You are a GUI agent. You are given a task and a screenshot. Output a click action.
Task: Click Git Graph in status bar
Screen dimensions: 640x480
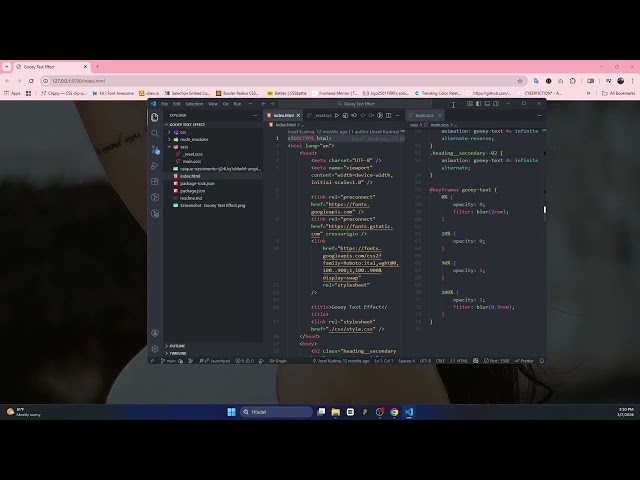point(278,361)
